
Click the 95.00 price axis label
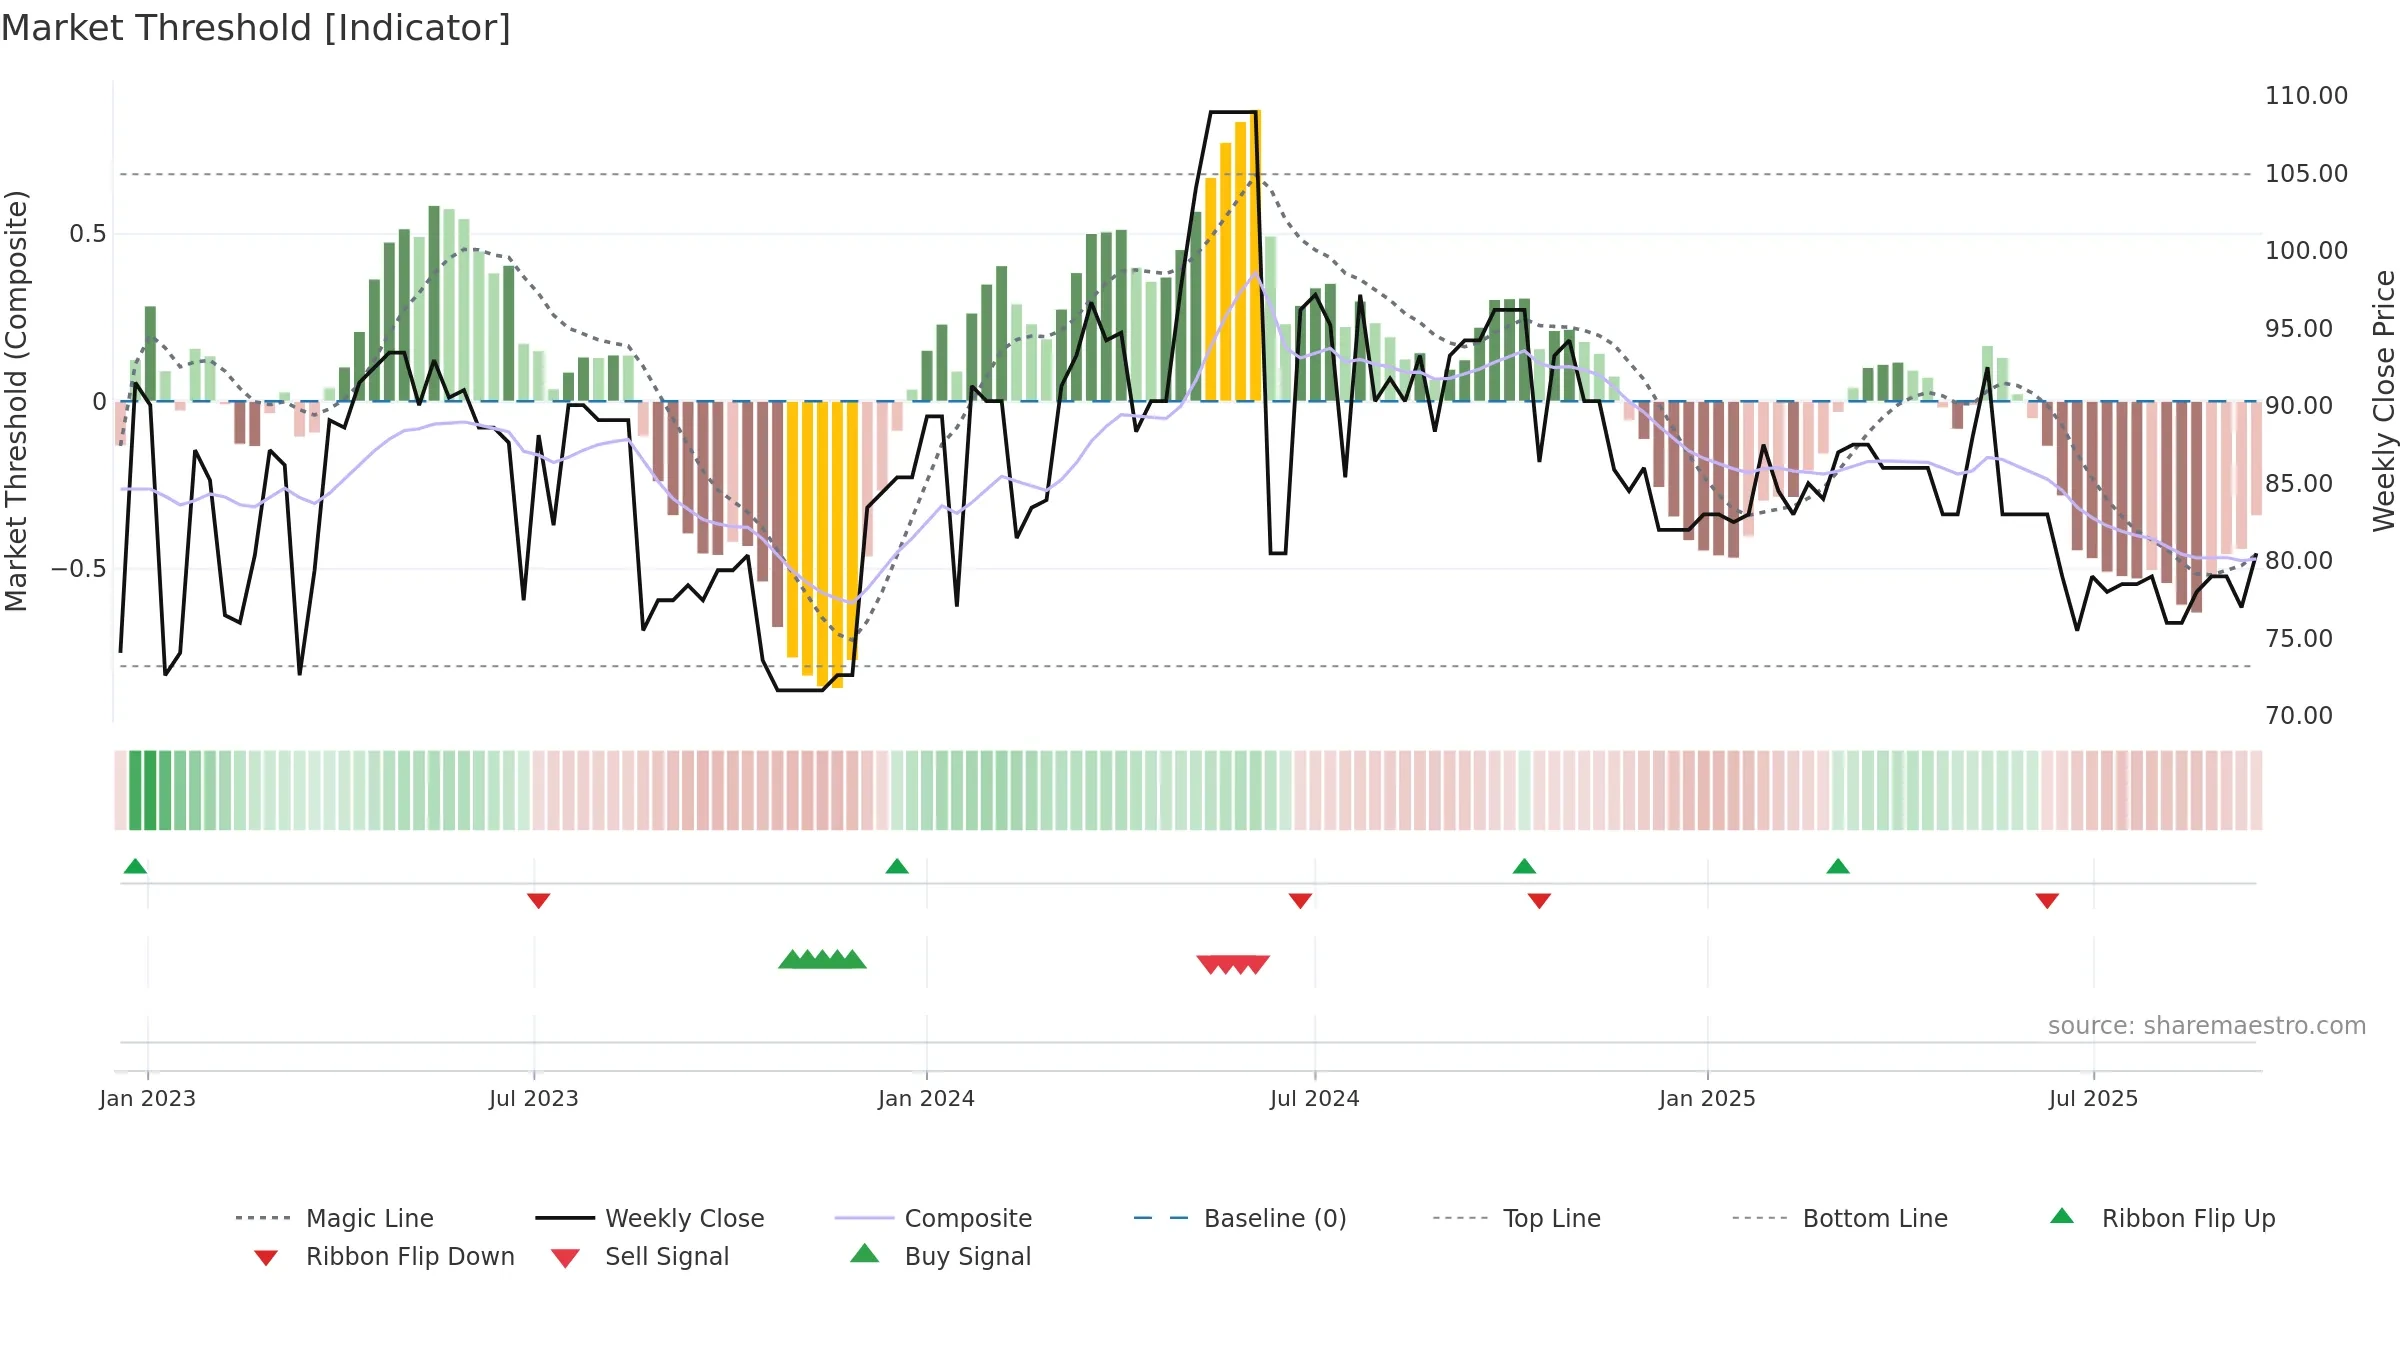click(2299, 329)
